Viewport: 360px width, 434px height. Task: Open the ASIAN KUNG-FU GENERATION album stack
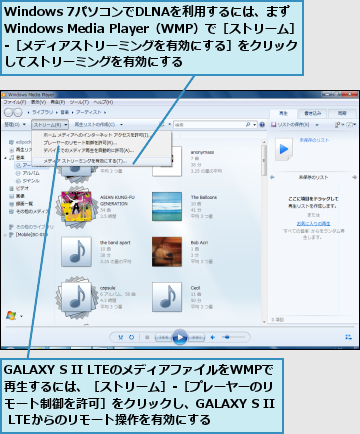[76, 207]
